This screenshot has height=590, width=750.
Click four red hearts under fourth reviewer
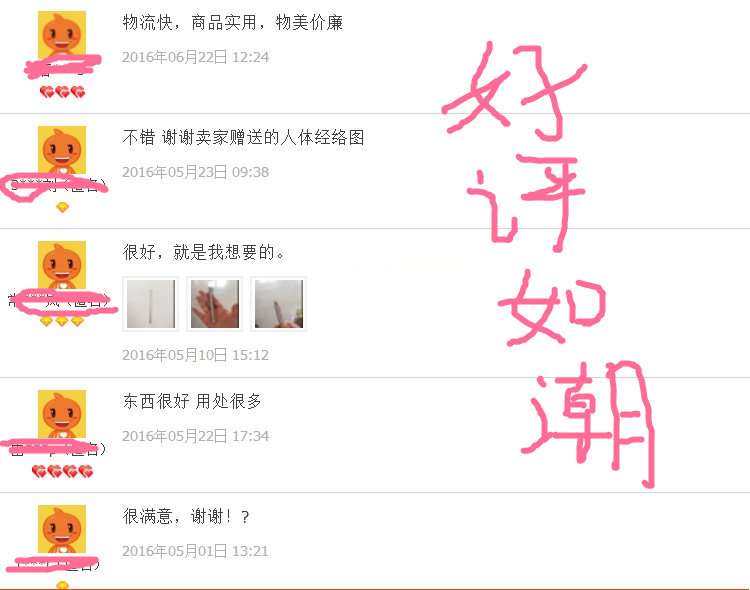(62, 472)
